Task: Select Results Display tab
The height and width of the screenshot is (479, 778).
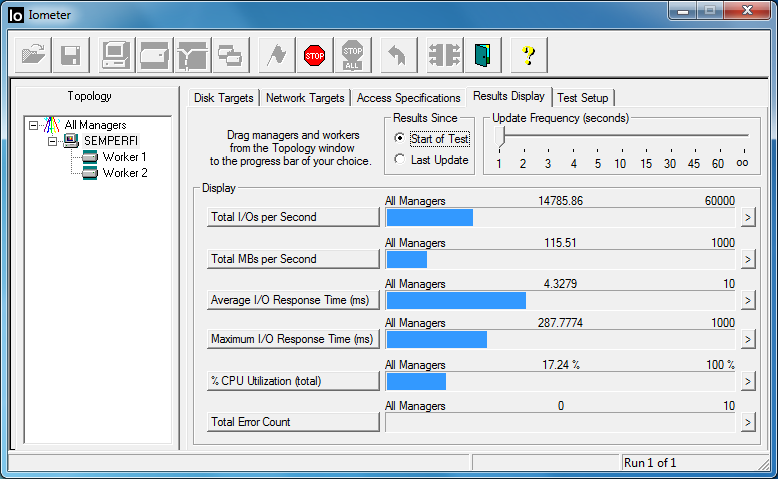Action: click(x=509, y=96)
